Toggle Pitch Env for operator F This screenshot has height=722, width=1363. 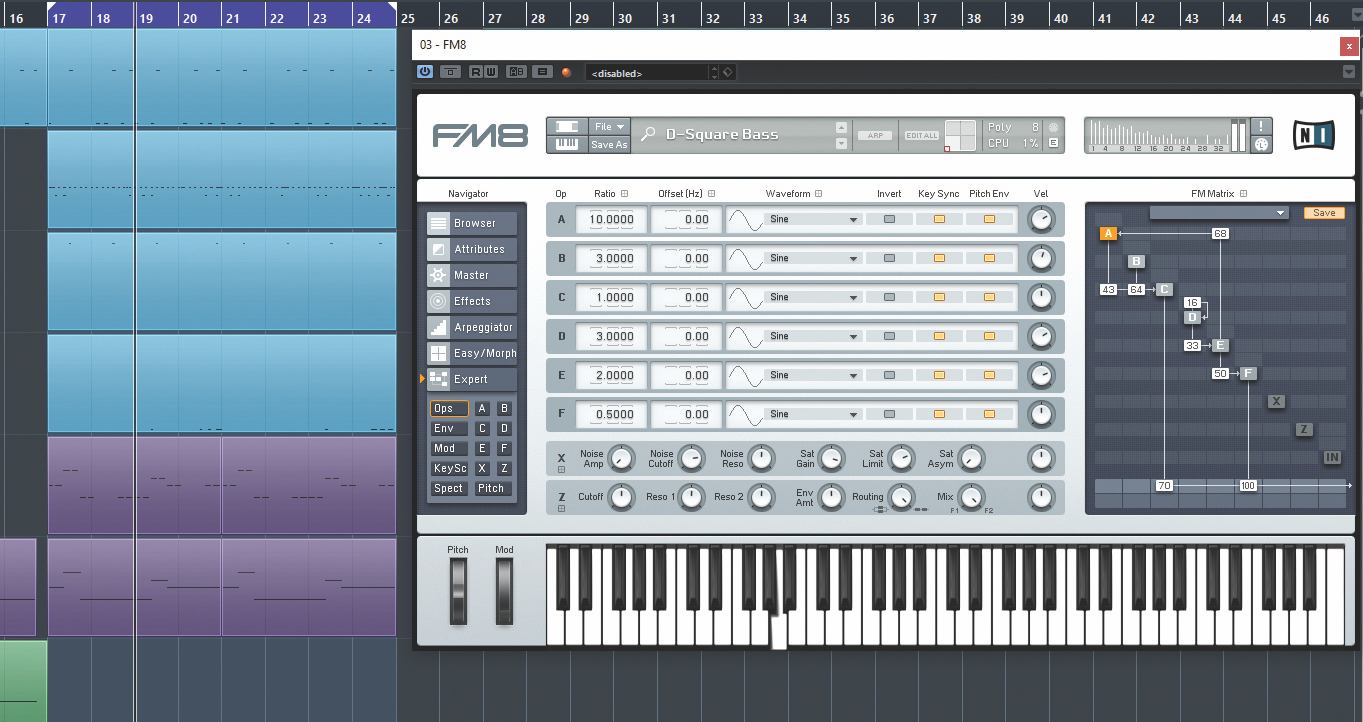989,414
